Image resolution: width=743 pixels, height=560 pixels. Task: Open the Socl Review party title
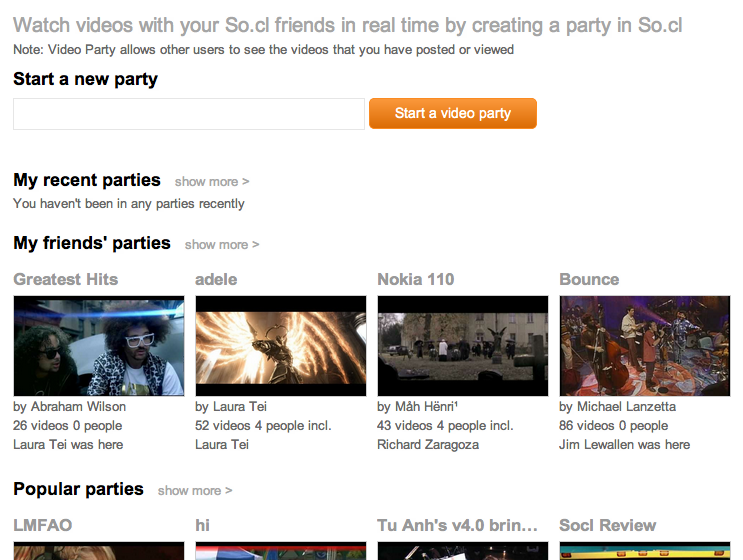[x=608, y=525]
